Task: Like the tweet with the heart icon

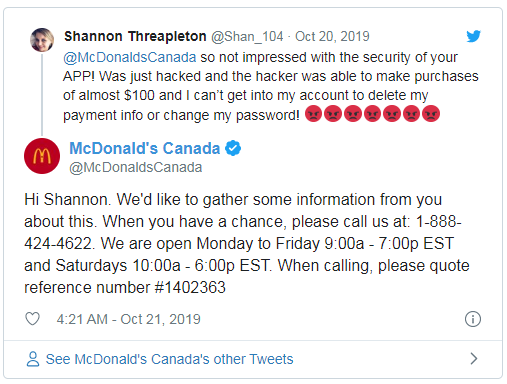Action: (x=33, y=319)
